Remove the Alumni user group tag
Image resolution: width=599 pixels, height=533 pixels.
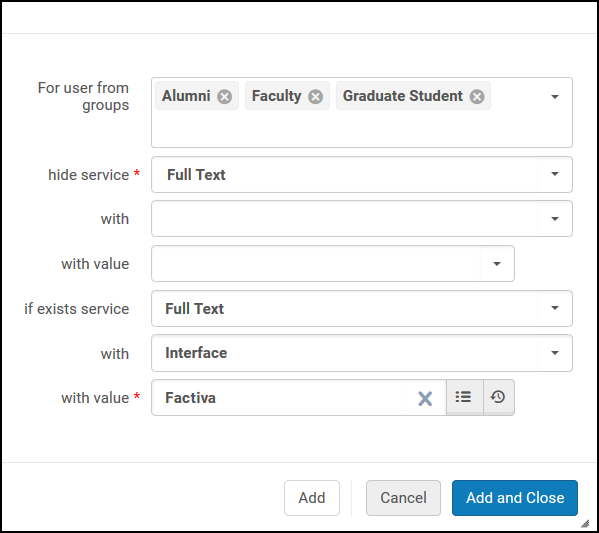coord(225,97)
